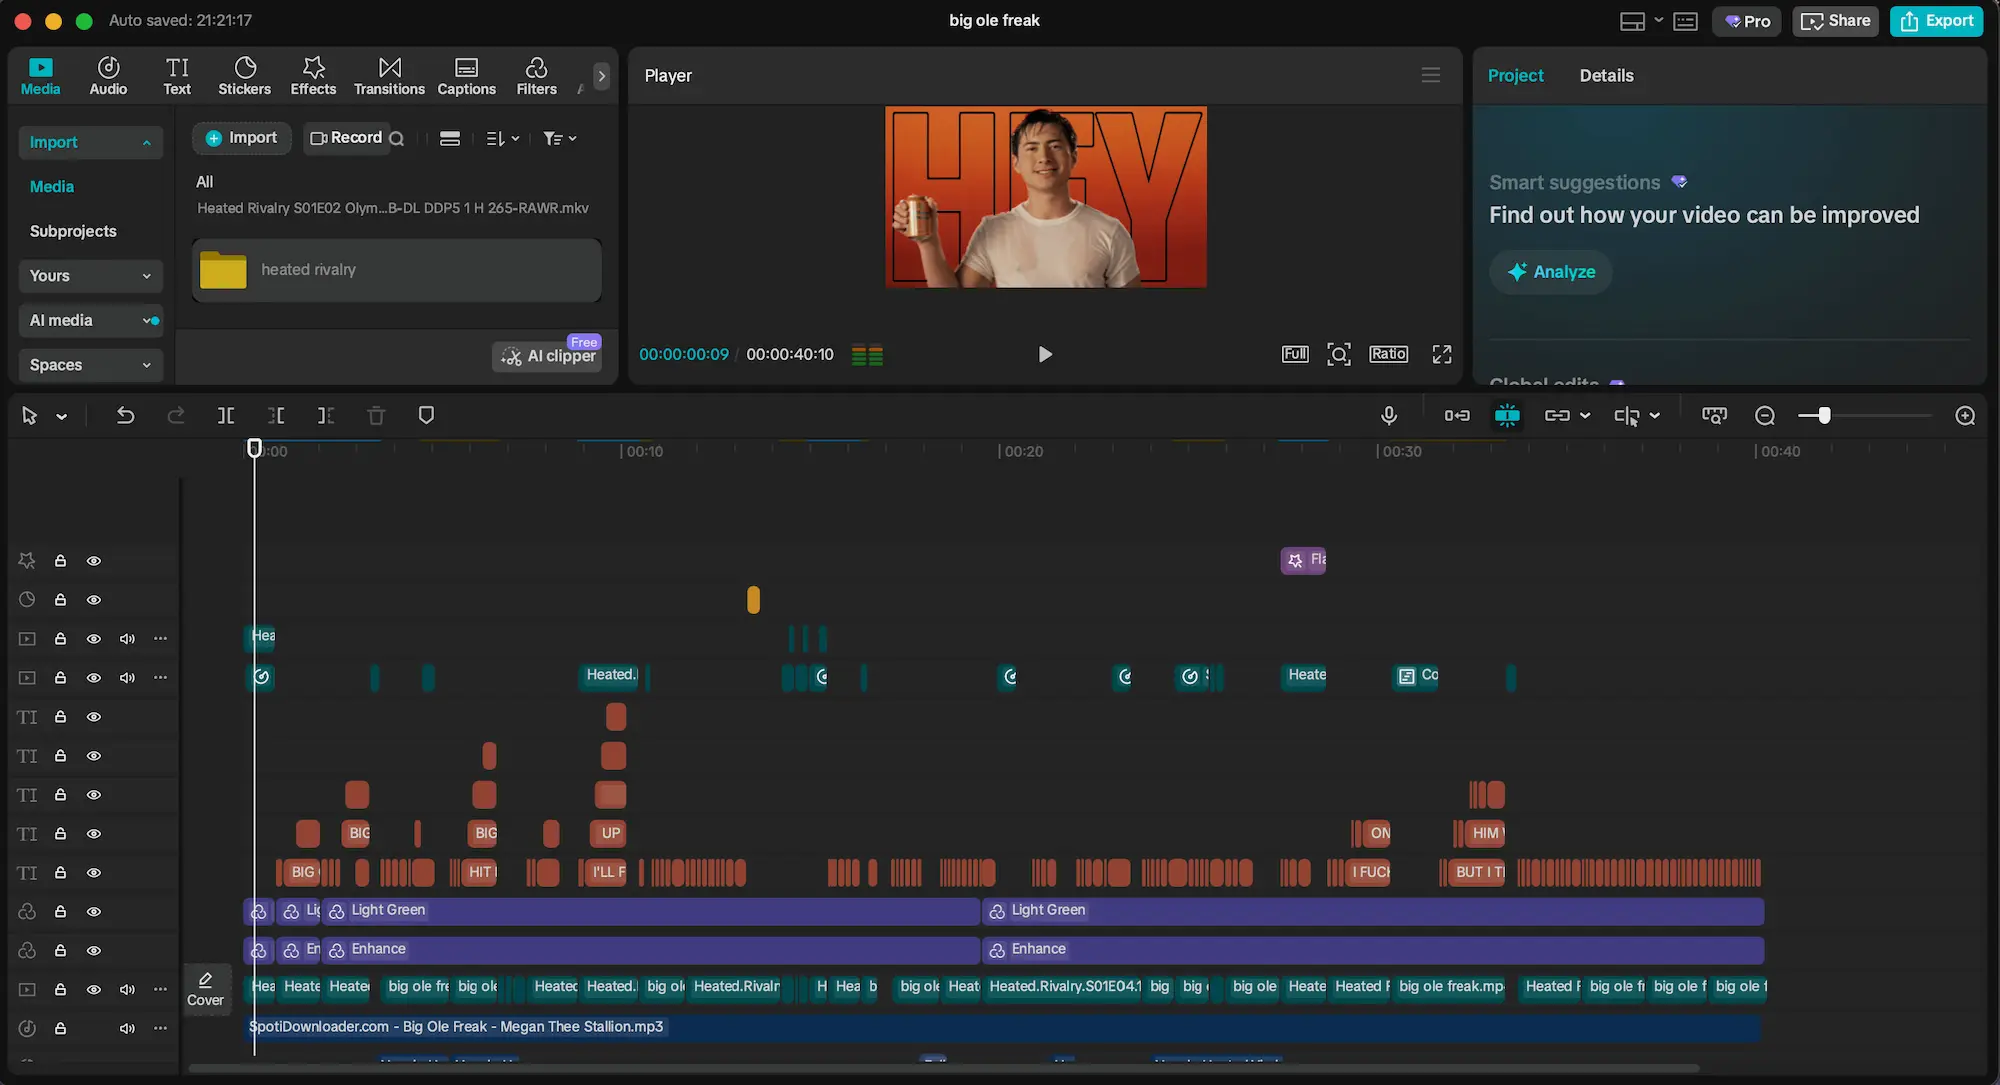
Task: Delete clip with the trash icon
Action: [x=376, y=415]
